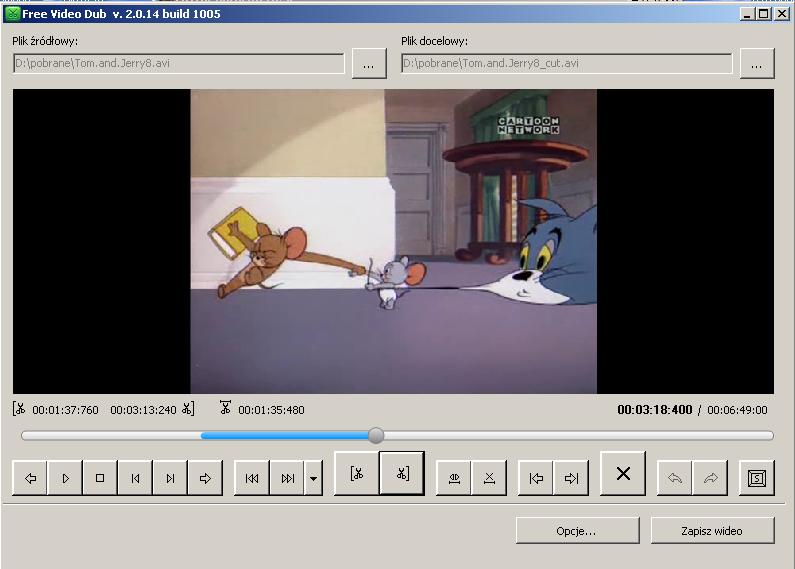Screen dimensions: 795x569
Task: Click Zapisz wideo to save video
Action: (712, 530)
